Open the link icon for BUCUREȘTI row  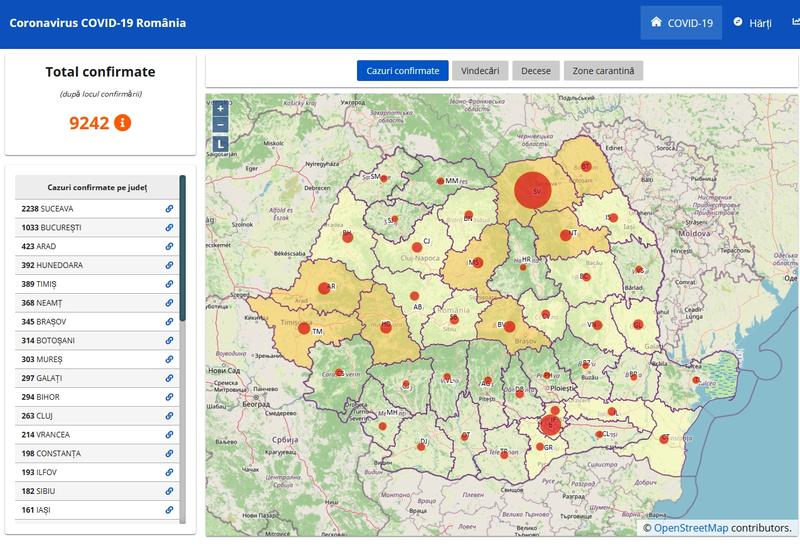pos(170,228)
